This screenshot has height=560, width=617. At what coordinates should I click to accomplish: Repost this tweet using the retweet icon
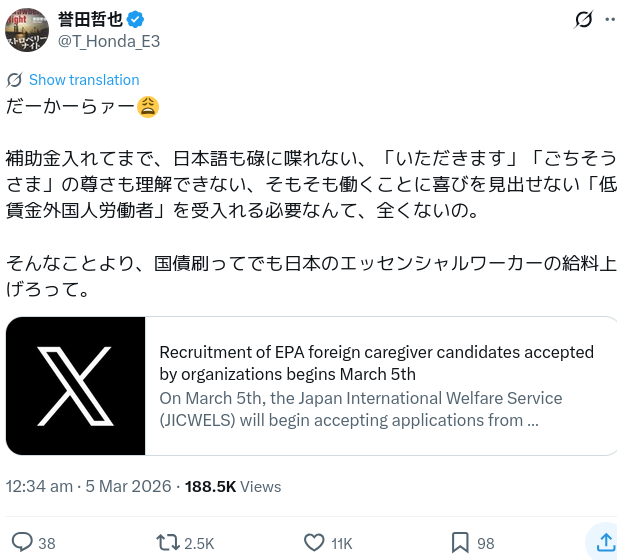pyautogui.click(x=168, y=542)
